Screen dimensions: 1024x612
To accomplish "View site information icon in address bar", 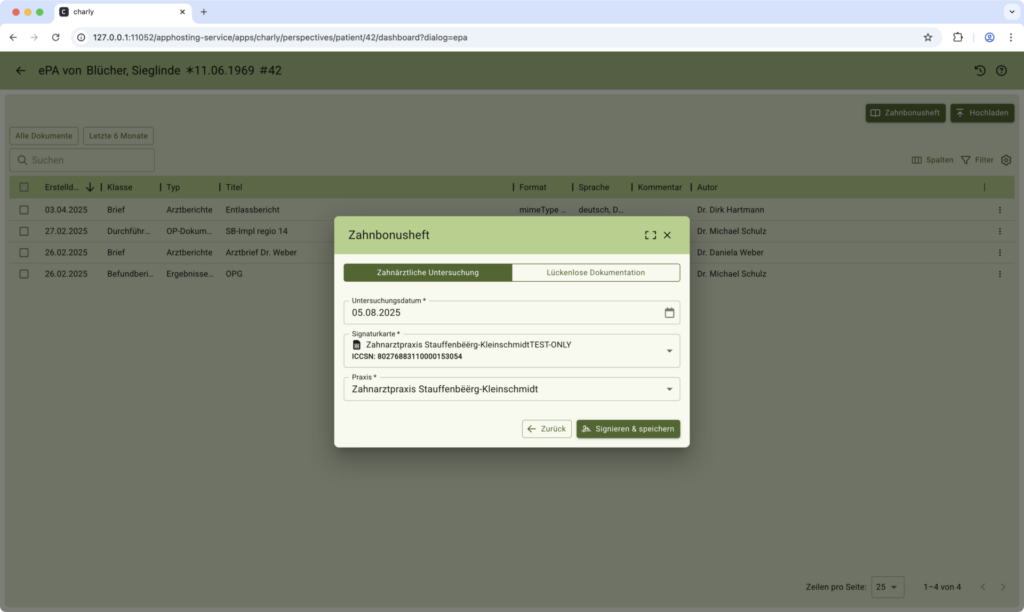I will (x=81, y=37).
